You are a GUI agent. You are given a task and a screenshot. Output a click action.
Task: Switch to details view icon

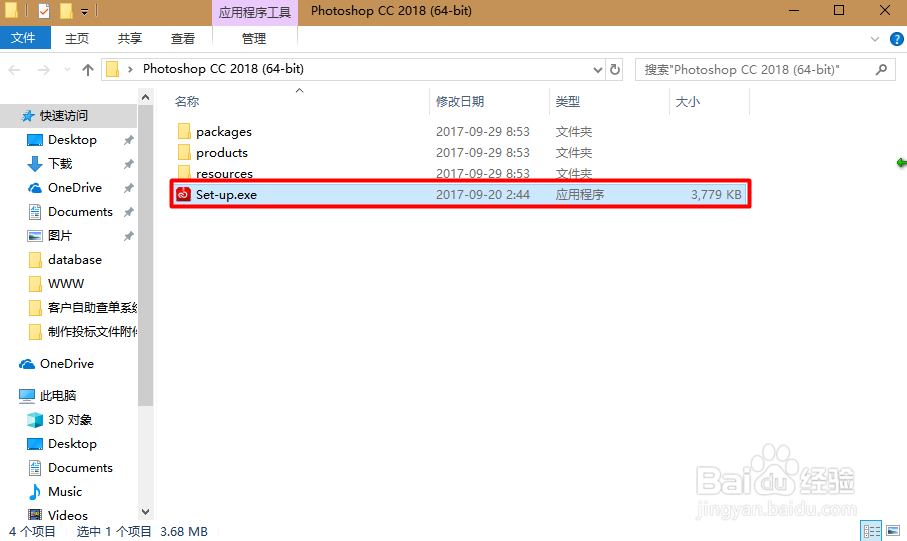[871, 531]
